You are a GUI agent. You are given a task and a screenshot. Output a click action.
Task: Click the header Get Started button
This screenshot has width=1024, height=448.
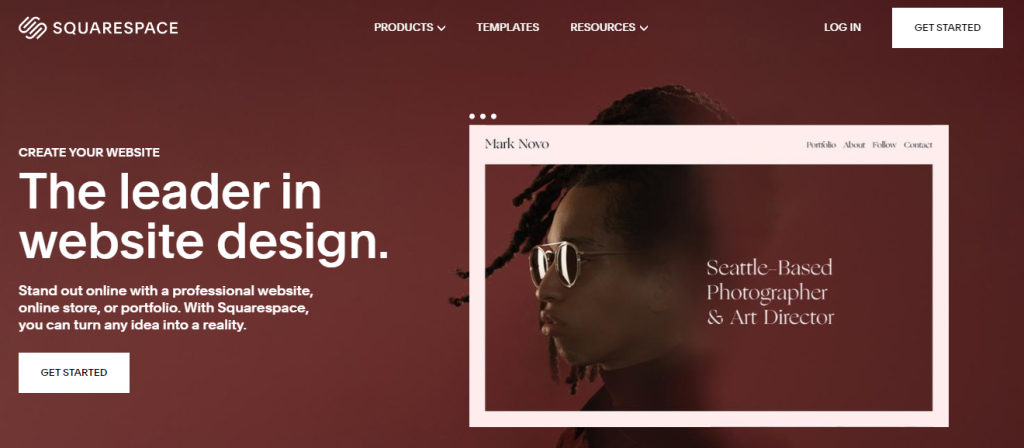click(947, 27)
